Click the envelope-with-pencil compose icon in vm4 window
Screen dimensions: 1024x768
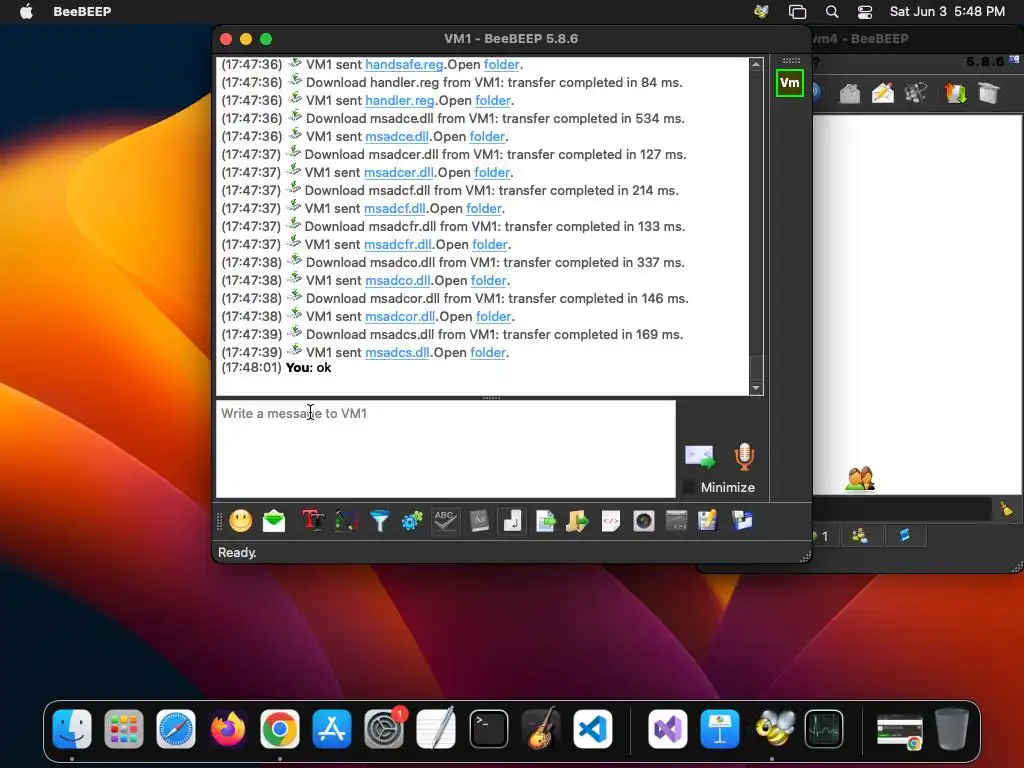pyautogui.click(x=883, y=93)
